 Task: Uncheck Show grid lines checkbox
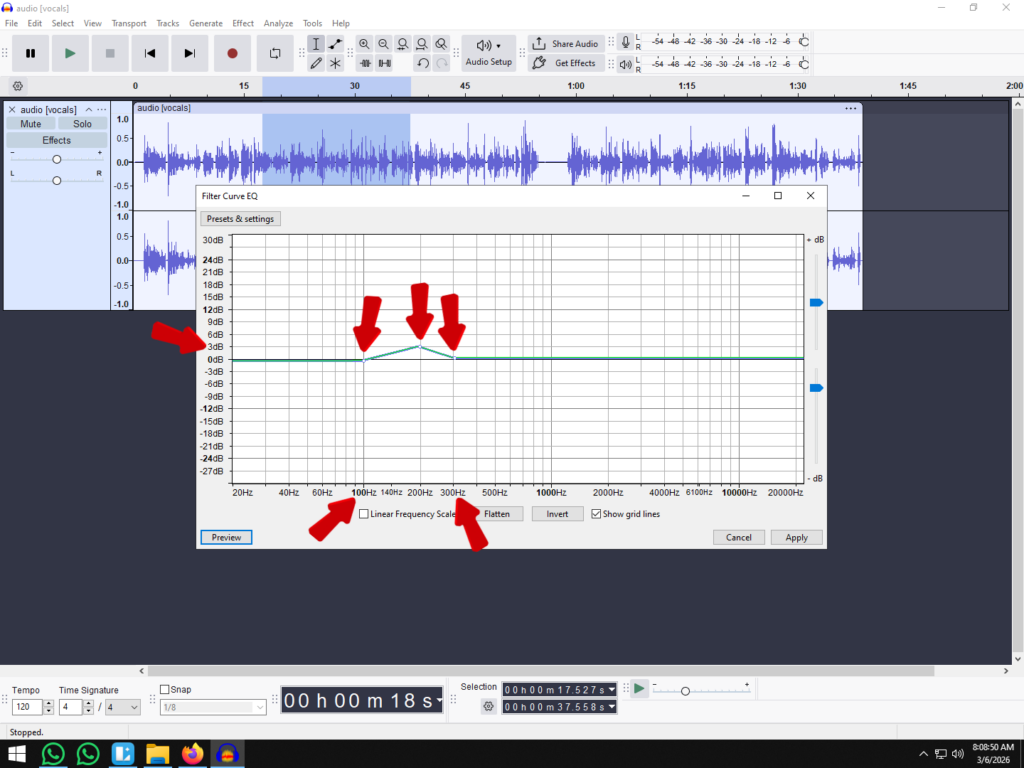pyautogui.click(x=596, y=514)
